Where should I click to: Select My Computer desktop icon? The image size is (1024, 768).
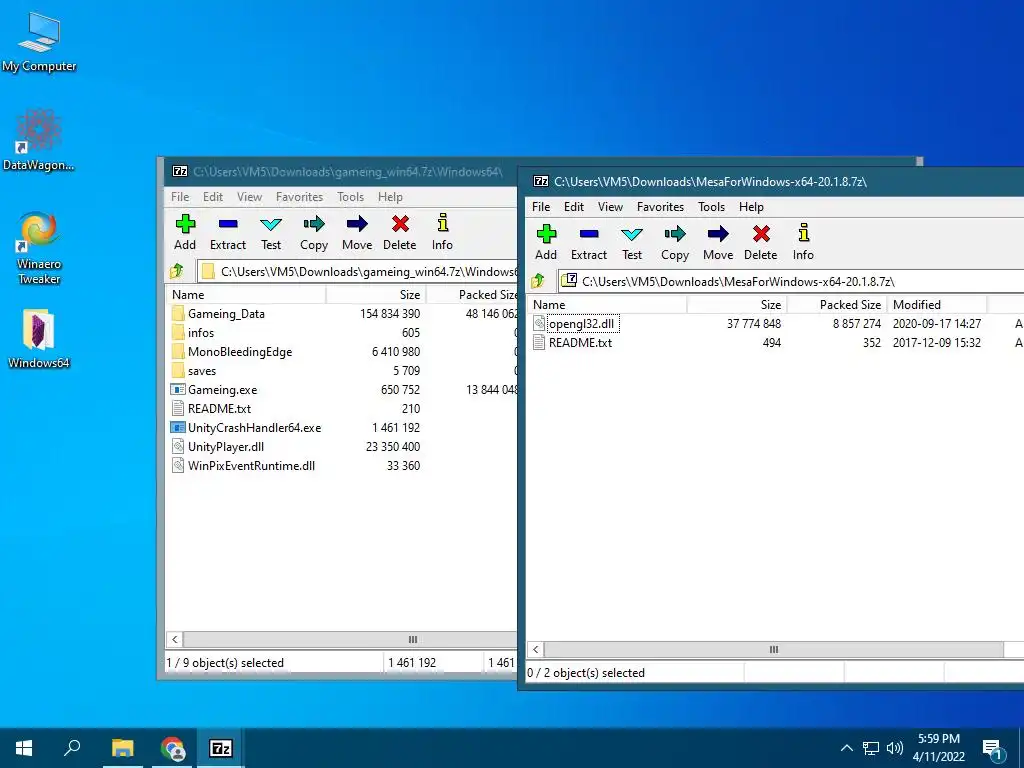pyautogui.click(x=39, y=41)
